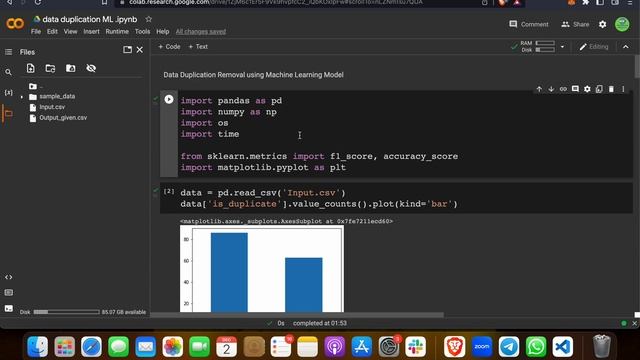The image size is (640, 360).
Task: Add a new Code cell
Action: click(x=169, y=47)
